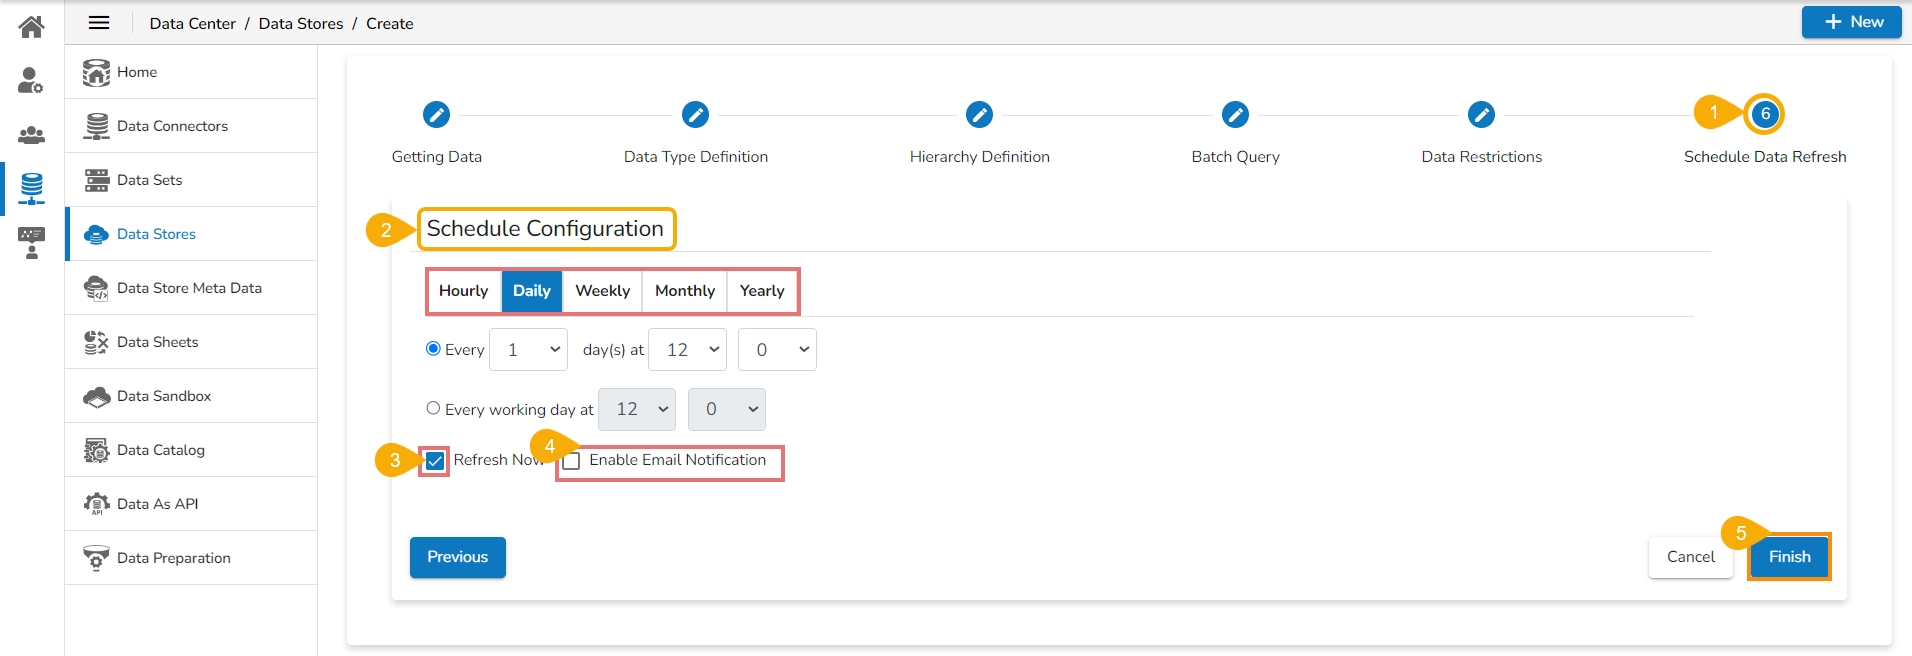
Task: Uncheck the Refresh Now checkbox
Action: coord(435,461)
